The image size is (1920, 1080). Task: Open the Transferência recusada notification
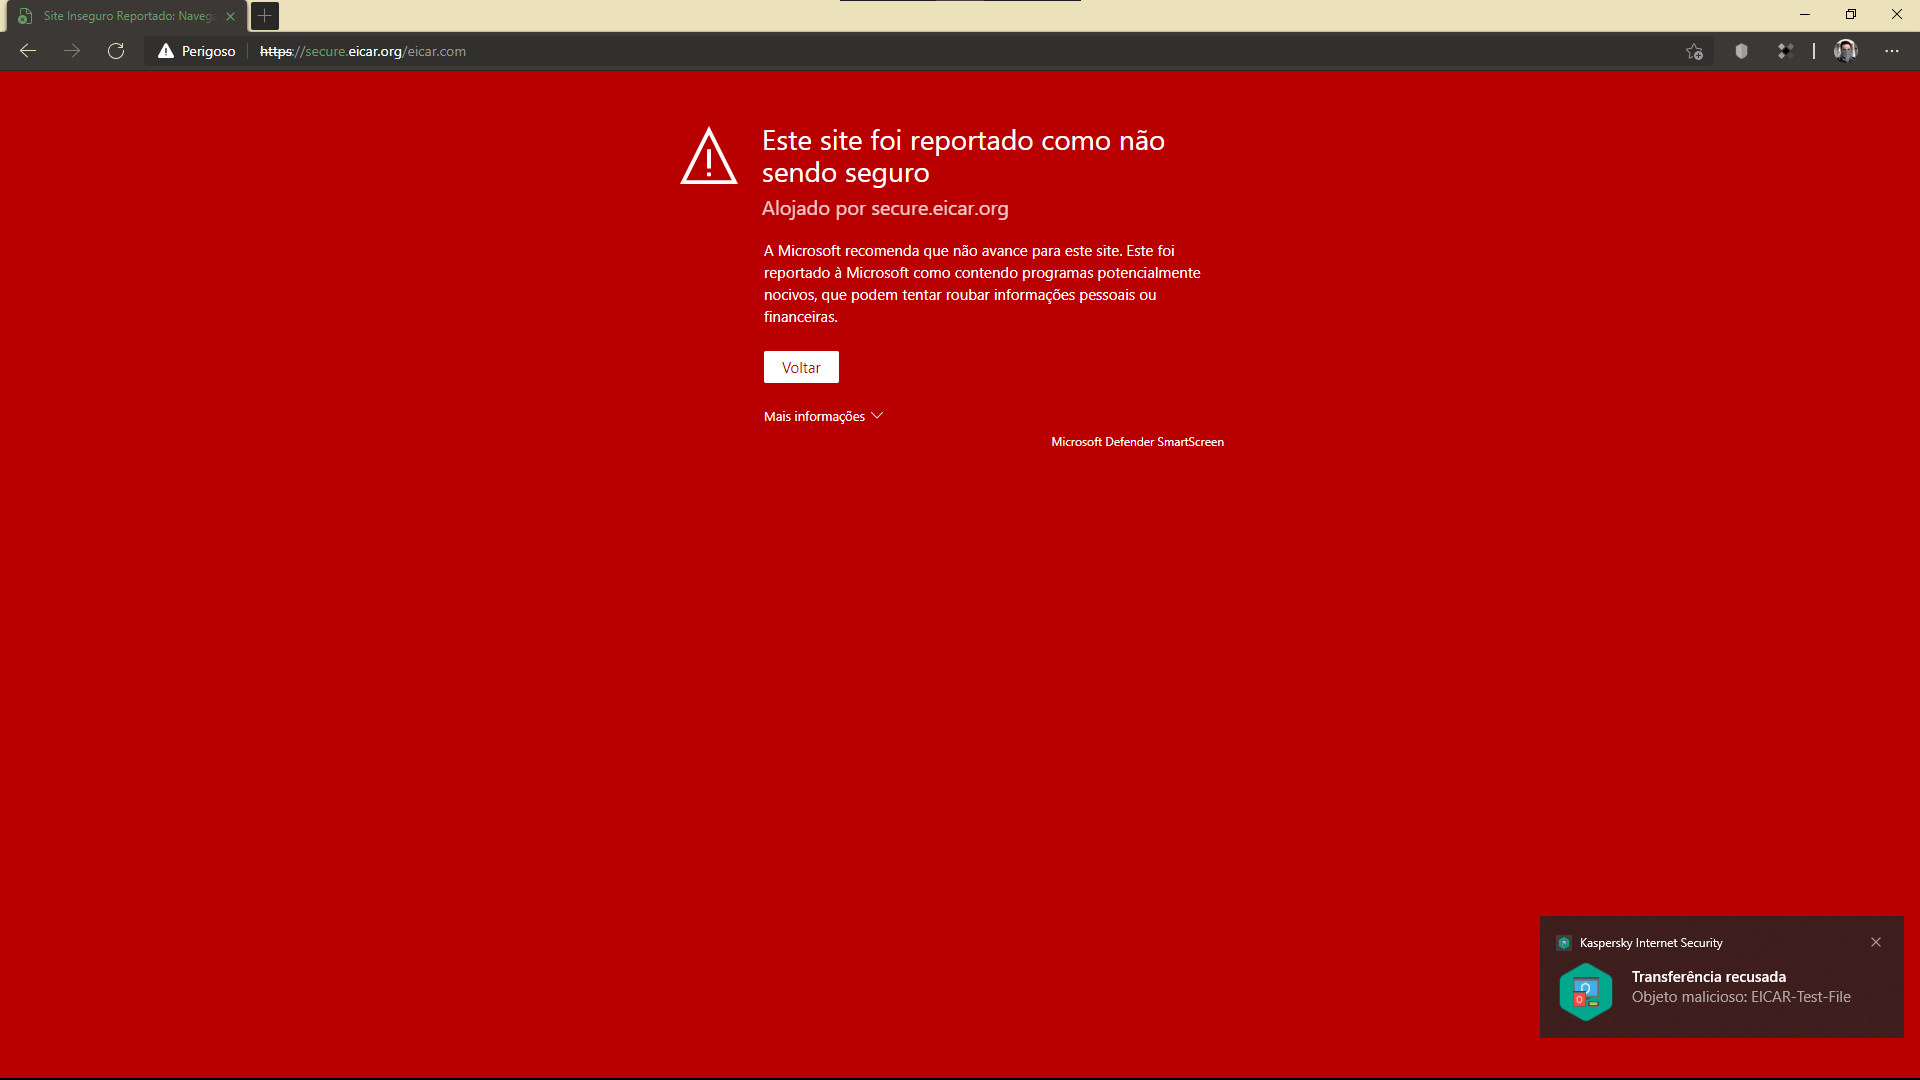tap(1708, 977)
